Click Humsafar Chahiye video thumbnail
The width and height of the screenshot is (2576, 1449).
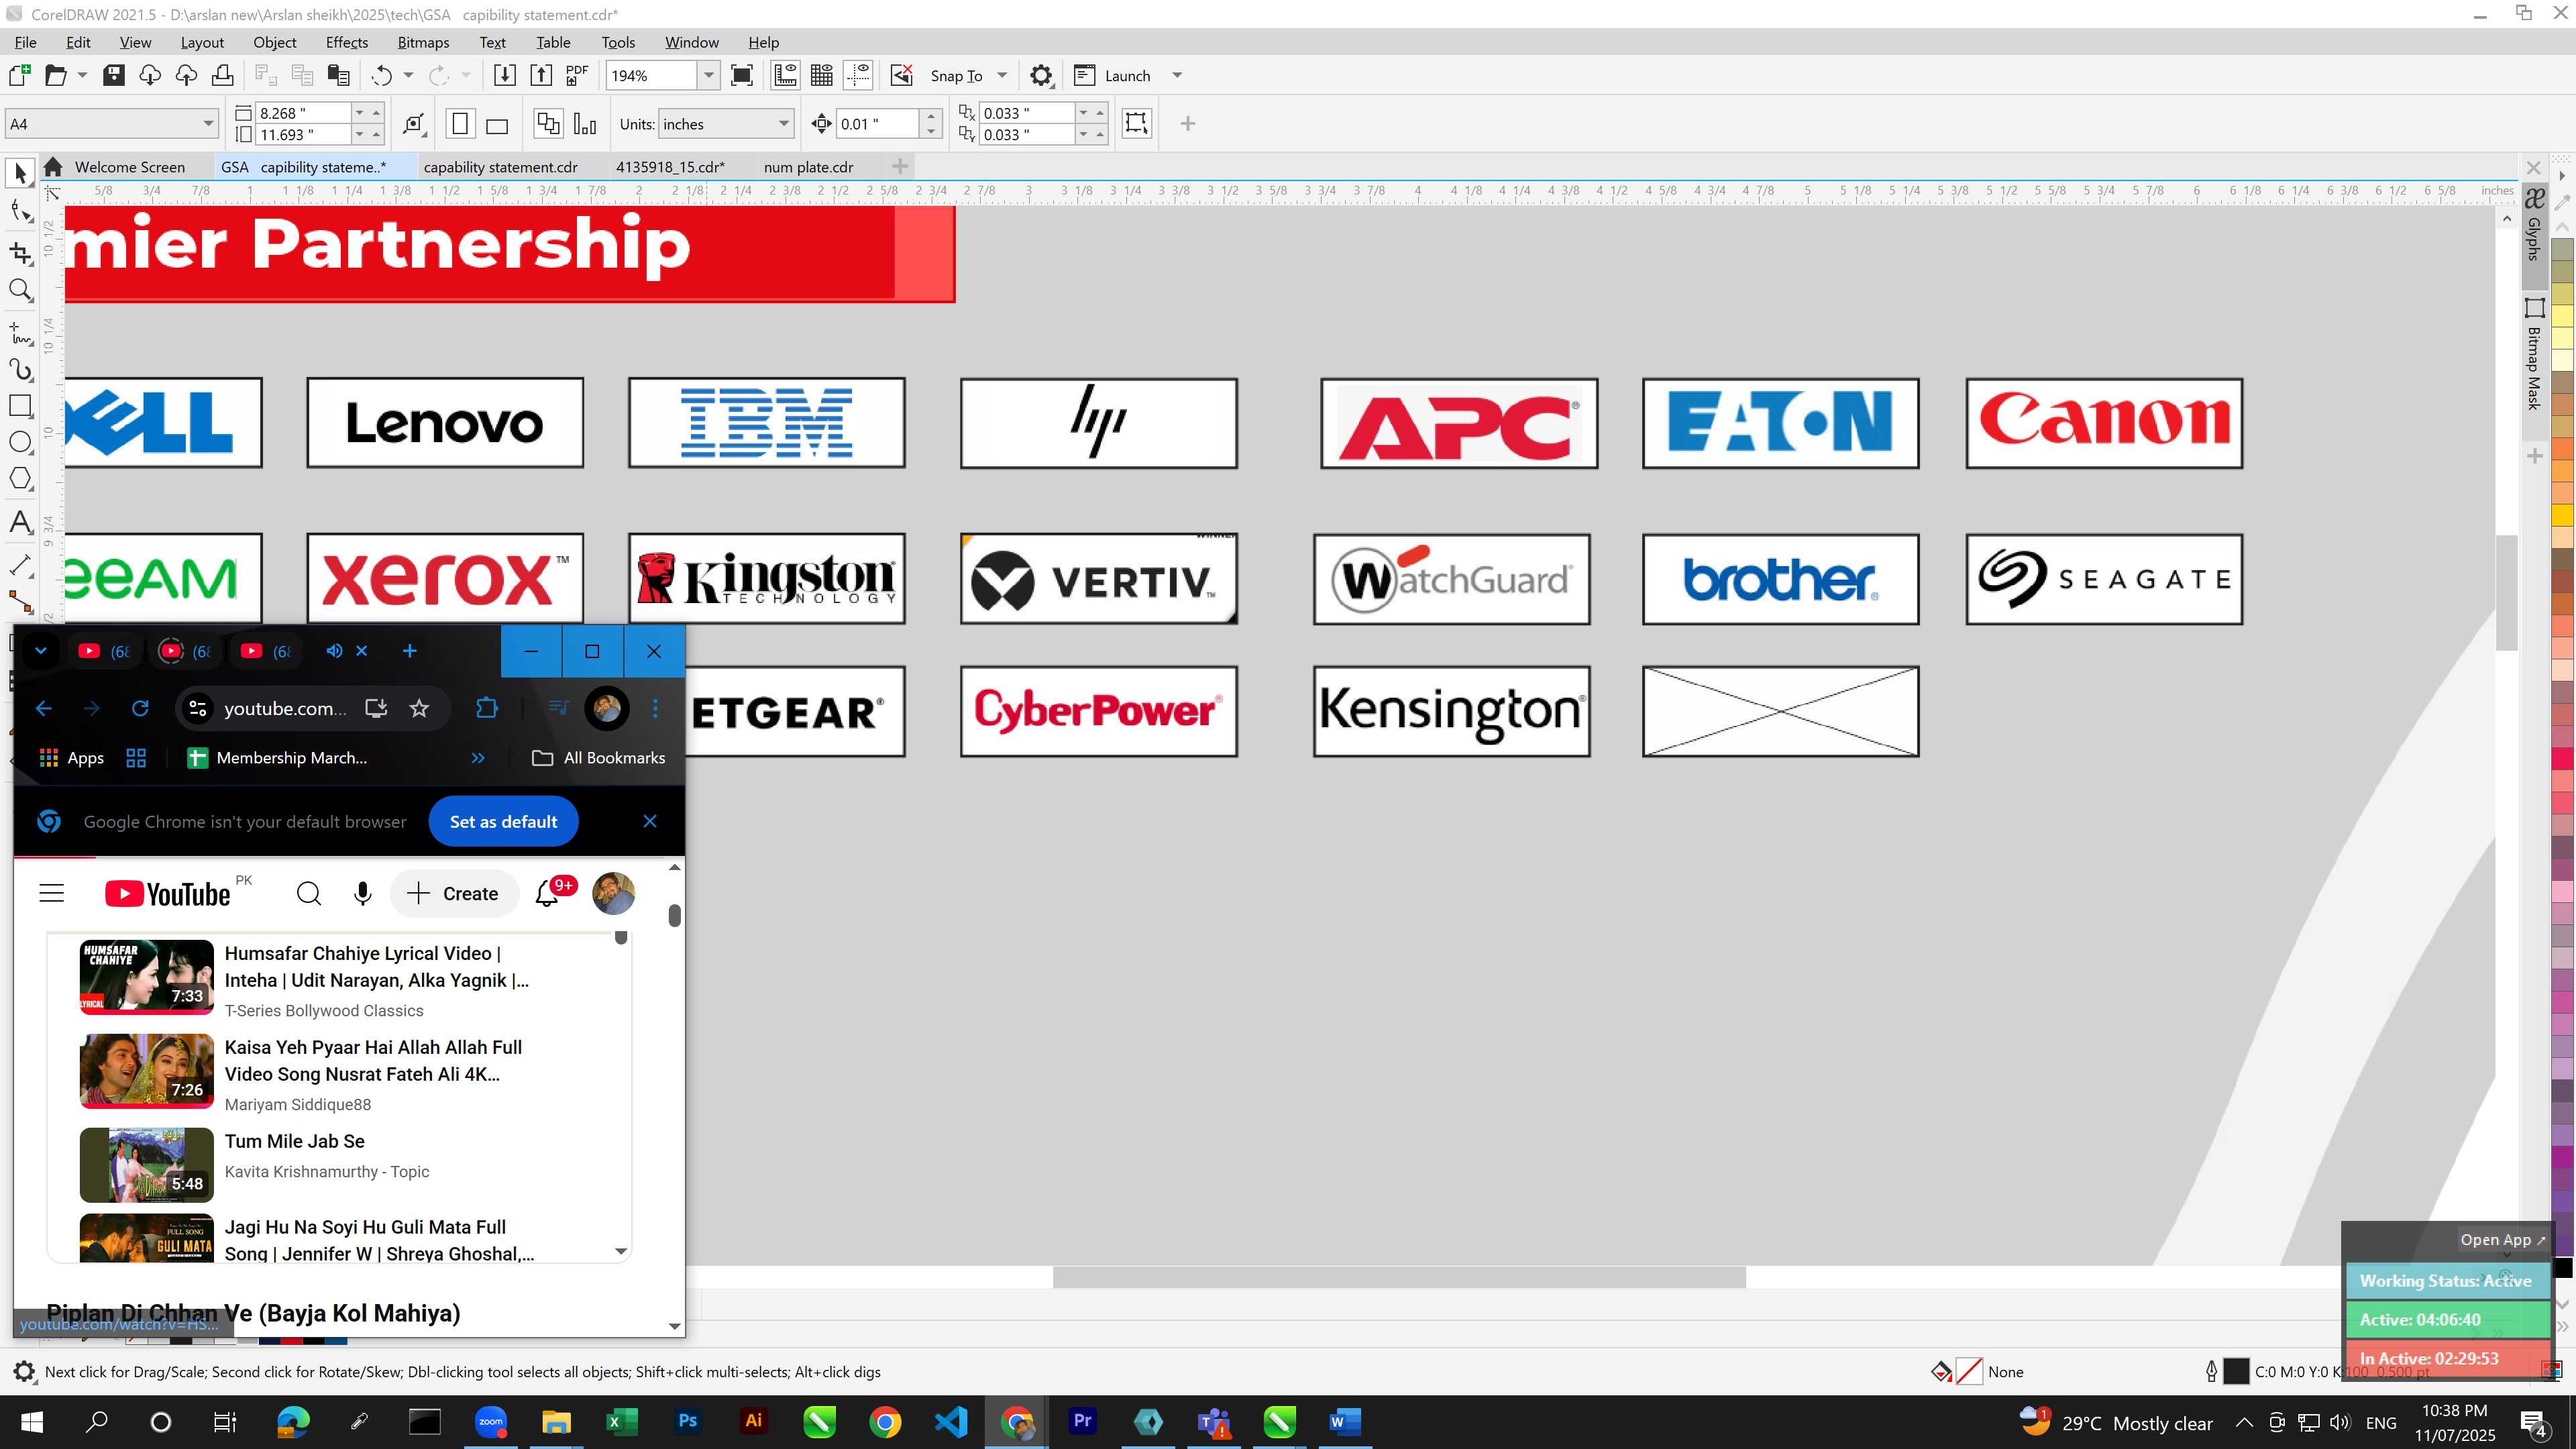click(146, 976)
